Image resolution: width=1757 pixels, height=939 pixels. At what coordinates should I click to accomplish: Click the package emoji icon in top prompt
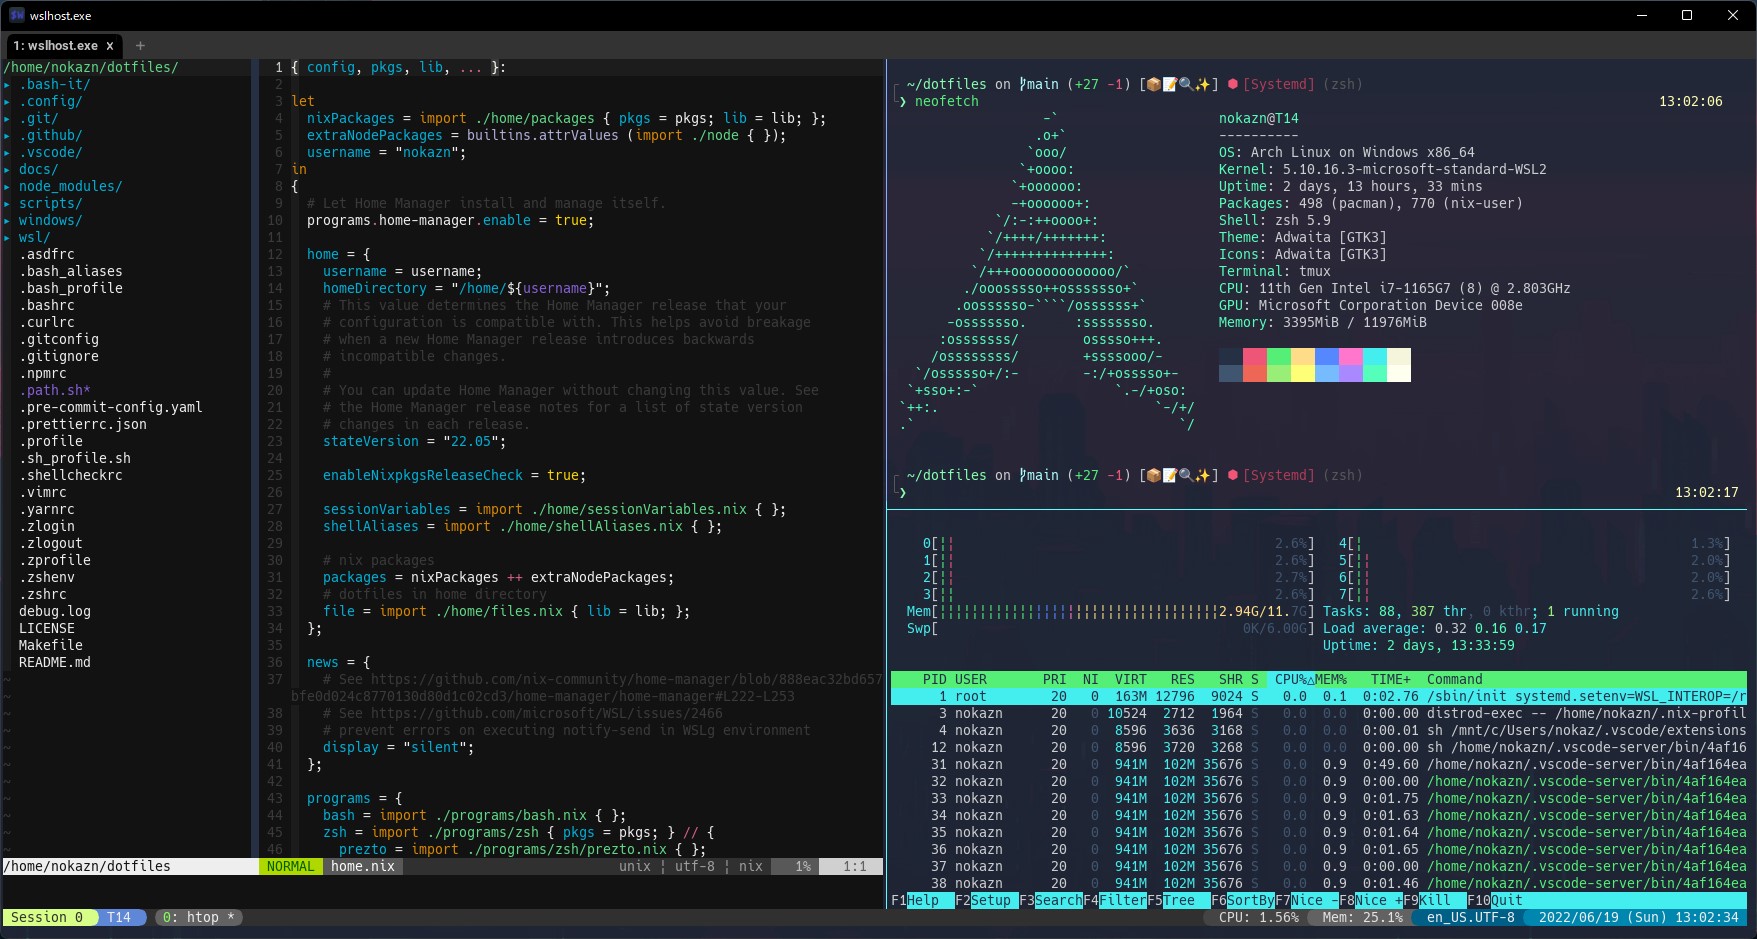tap(1154, 84)
